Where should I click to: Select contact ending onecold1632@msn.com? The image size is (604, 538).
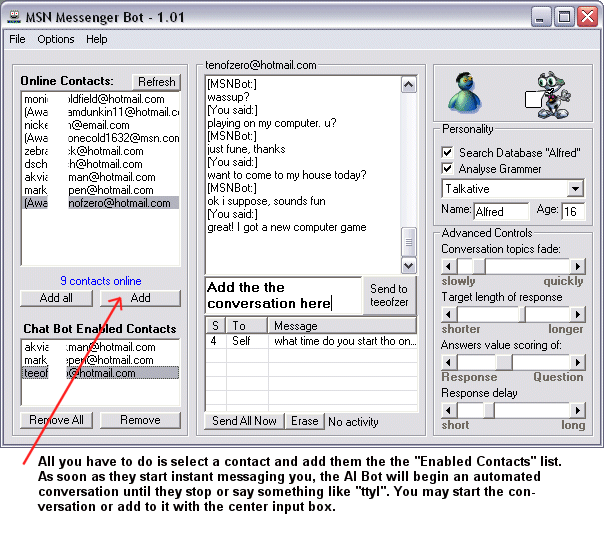click(101, 138)
